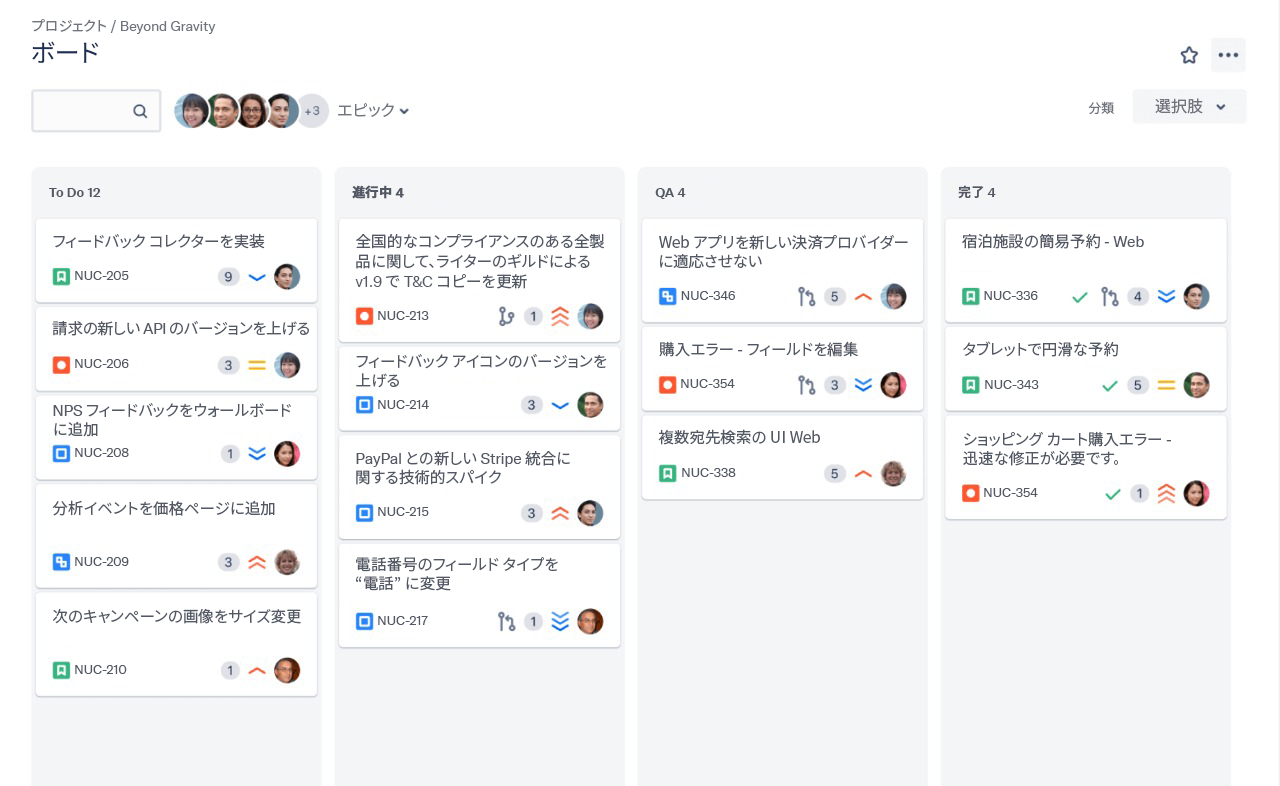
Task: Toggle first avatar filter in header
Action: [x=191, y=111]
